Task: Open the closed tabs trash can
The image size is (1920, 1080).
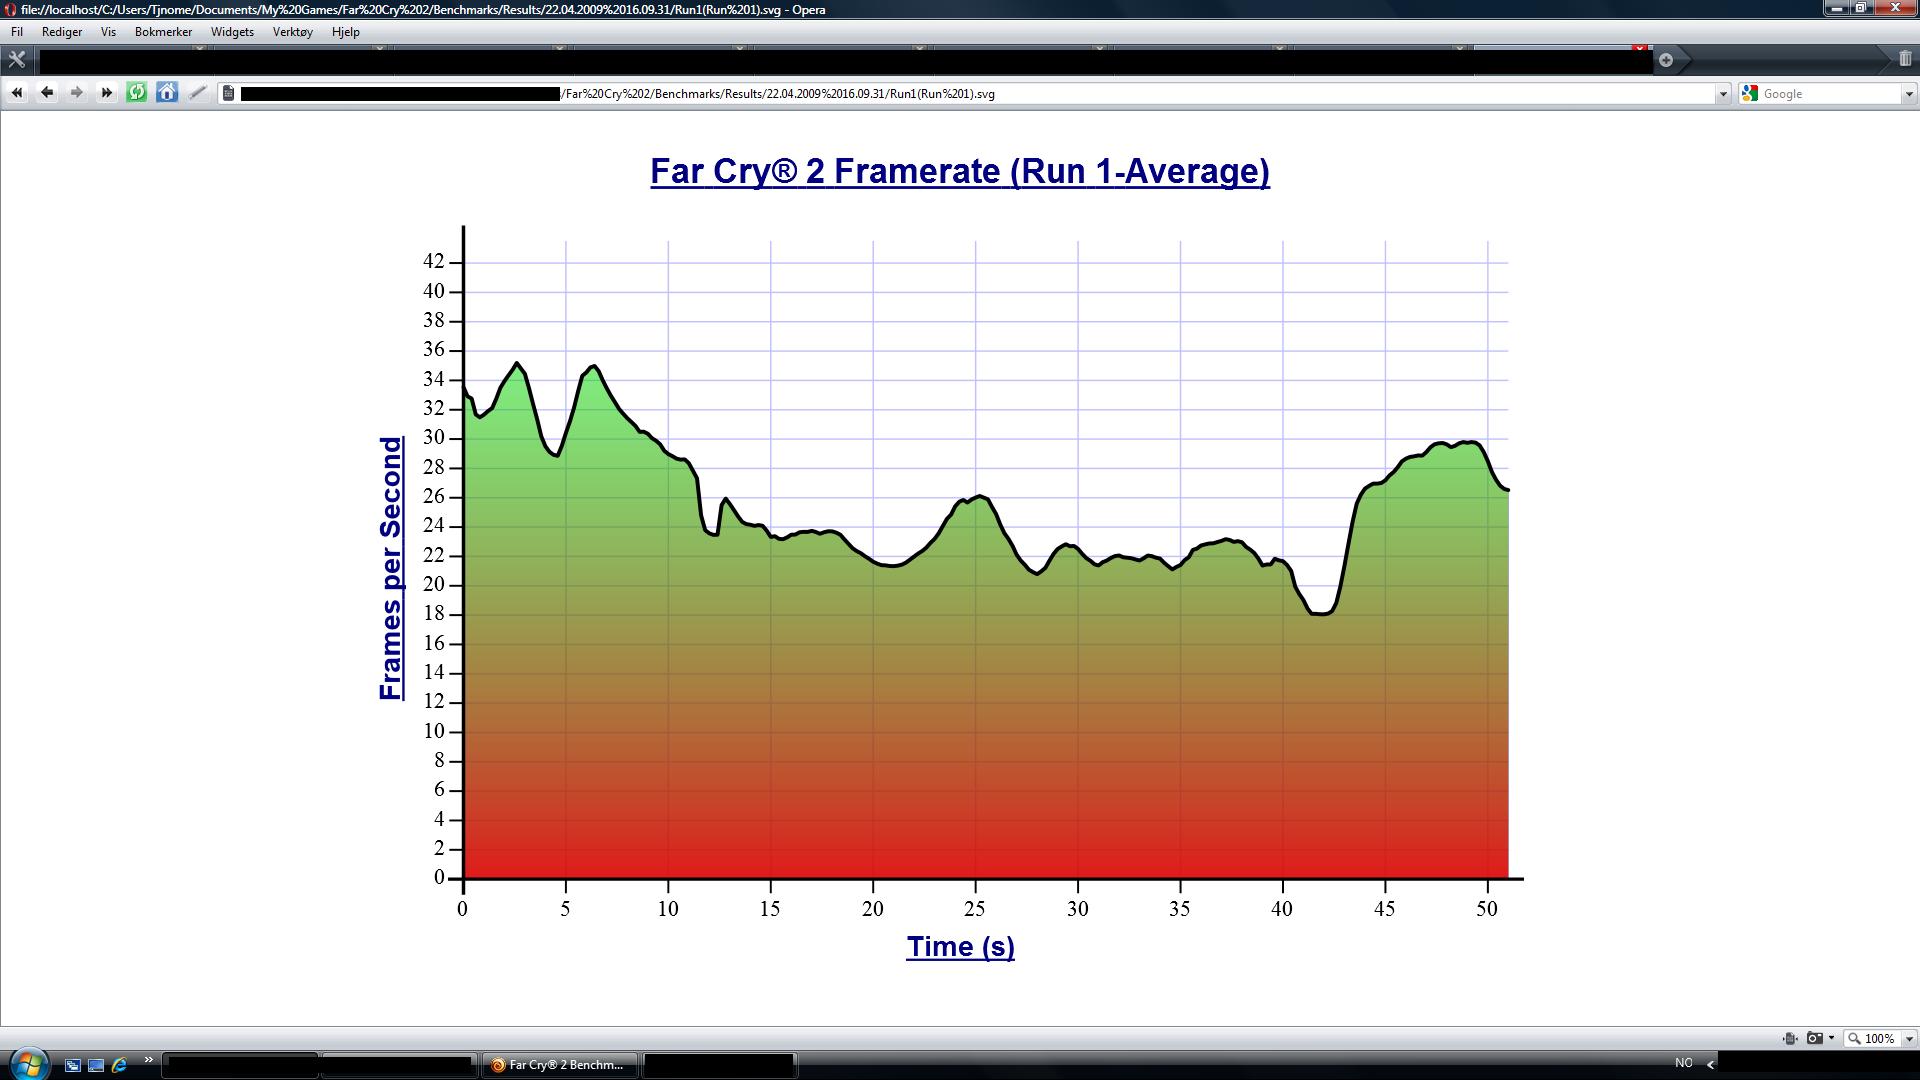Action: 1905,59
